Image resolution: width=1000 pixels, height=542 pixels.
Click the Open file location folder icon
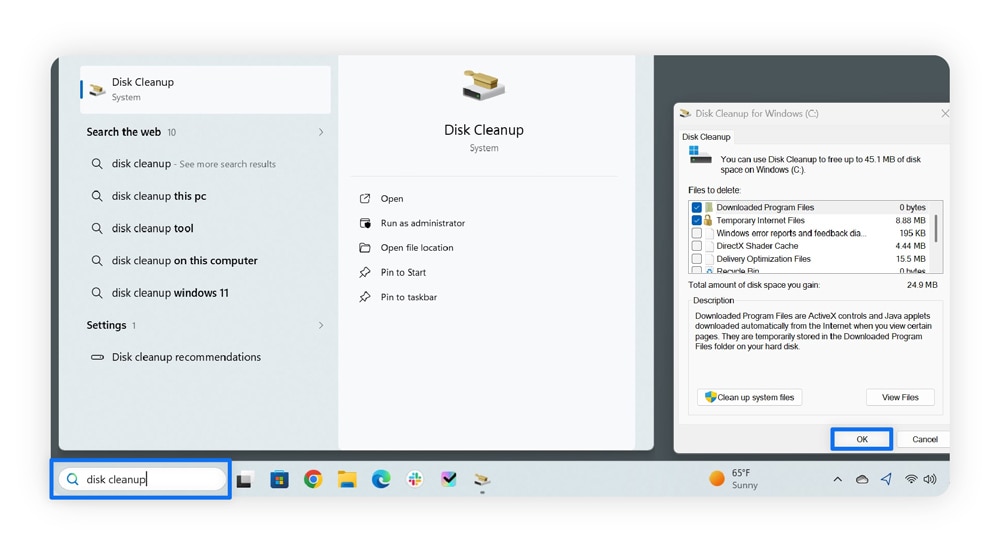365,247
